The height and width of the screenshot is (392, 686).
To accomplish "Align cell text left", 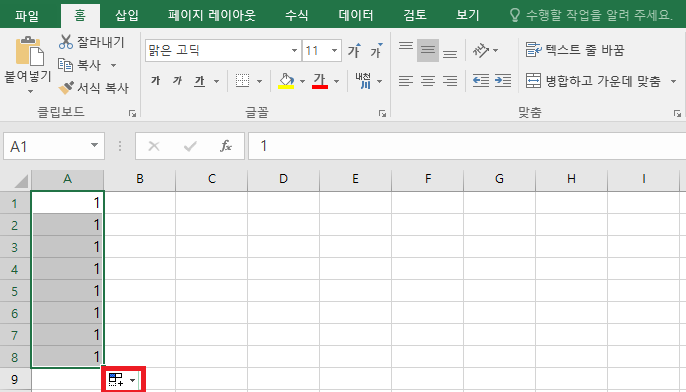I will (x=406, y=81).
